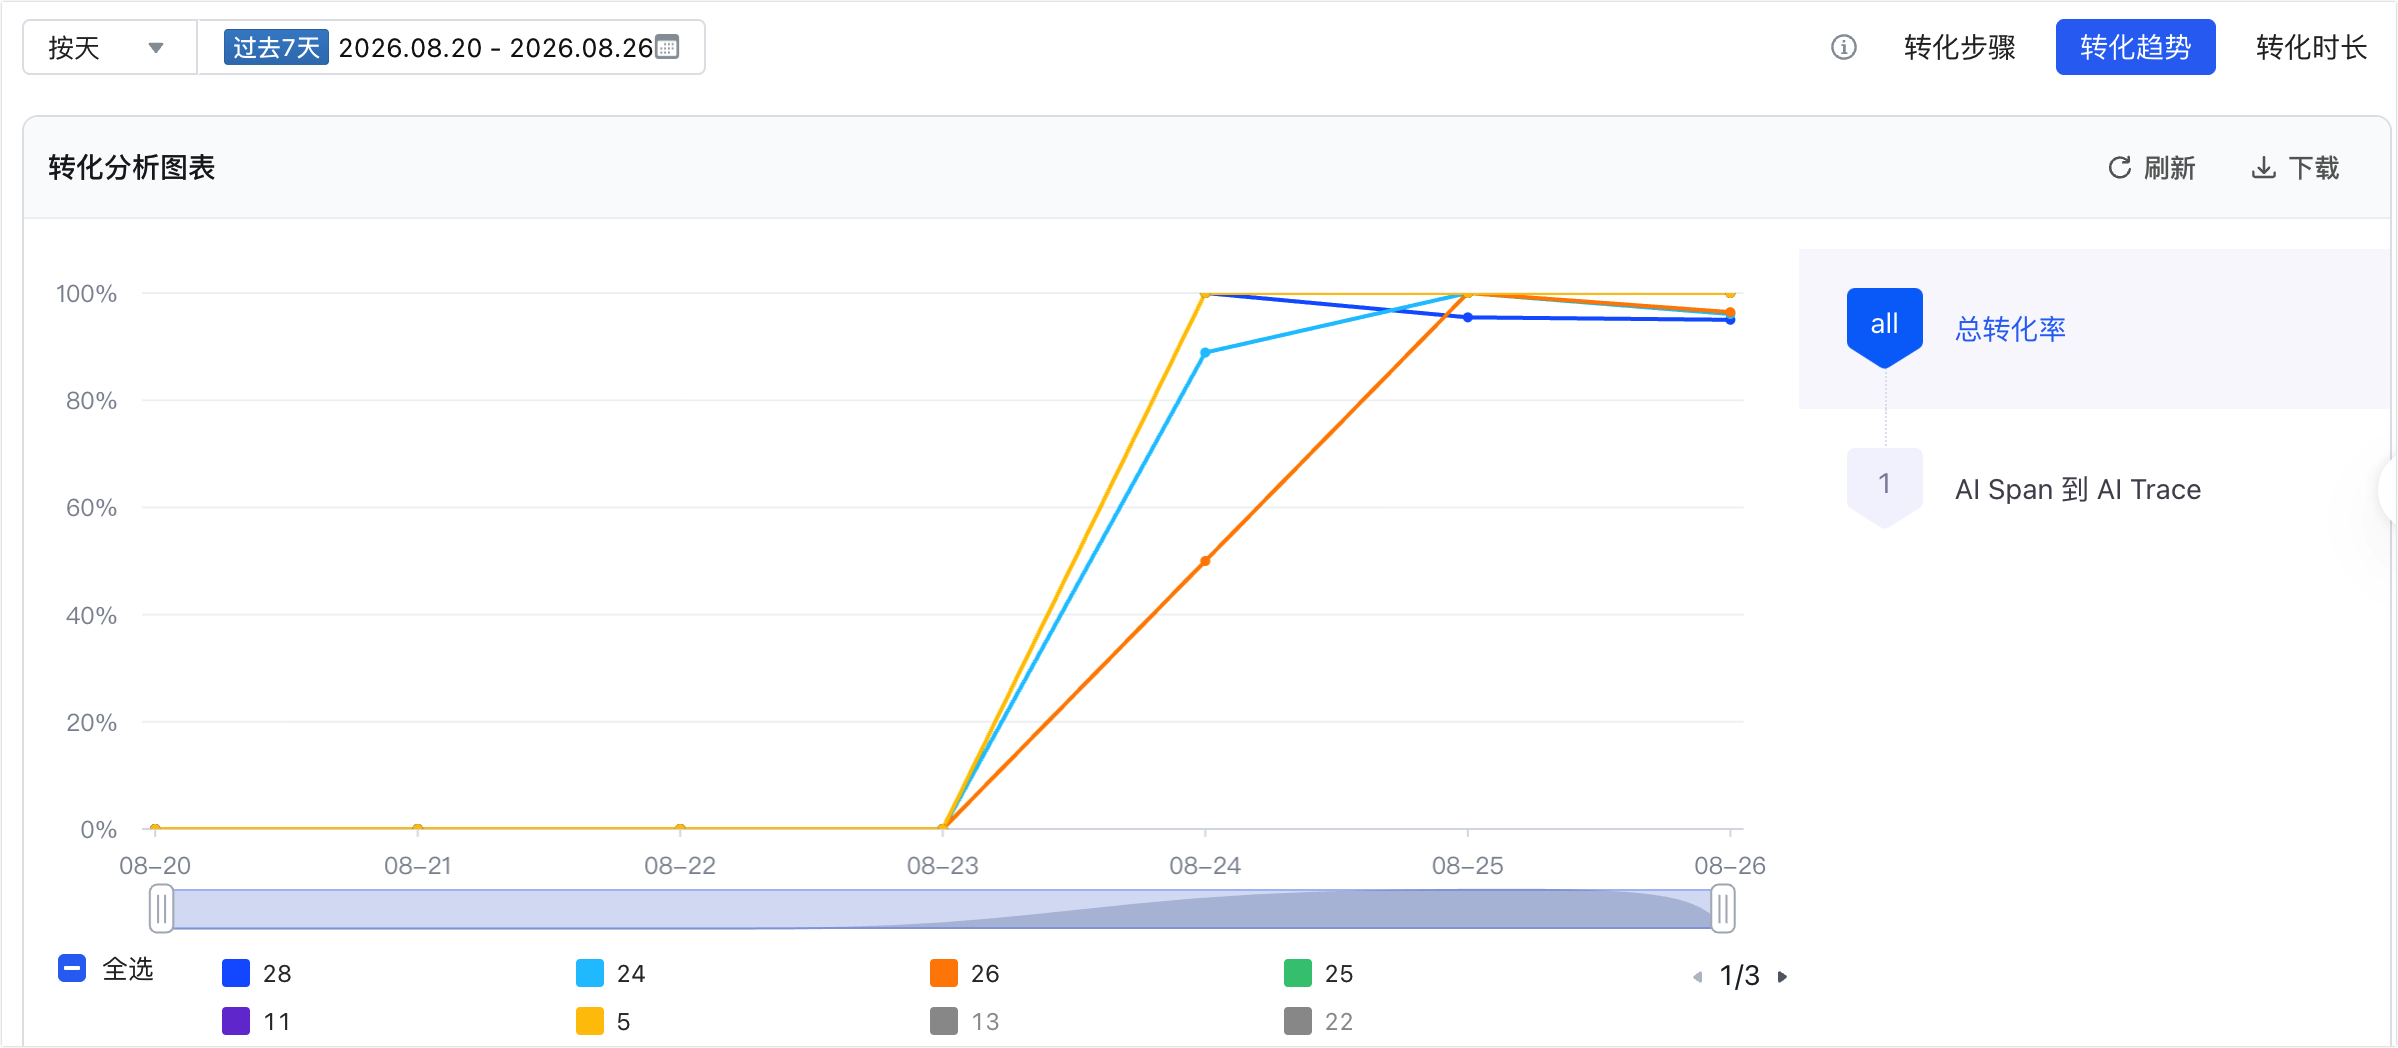Click the 下载 download button label
The image size is (2398, 1048).
[2313, 168]
